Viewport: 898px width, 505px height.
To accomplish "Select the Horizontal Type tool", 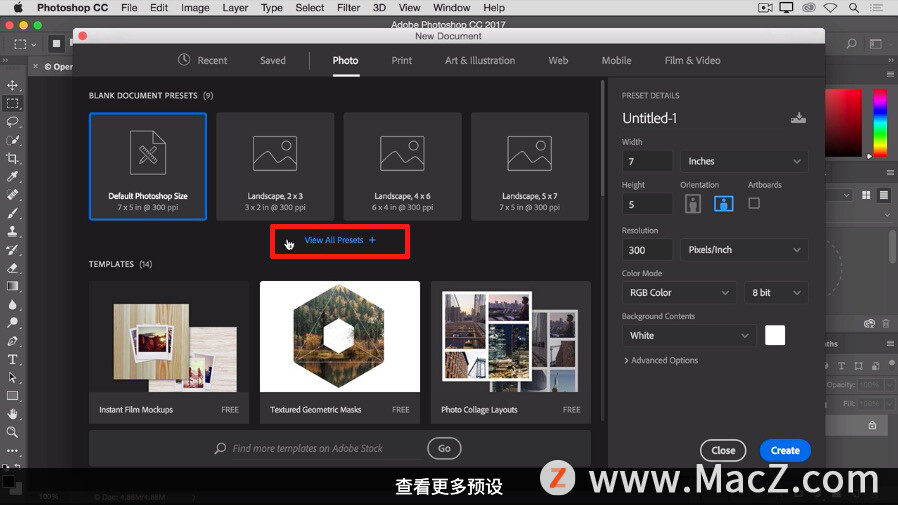I will pyautogui.click(x=12, y=360).
